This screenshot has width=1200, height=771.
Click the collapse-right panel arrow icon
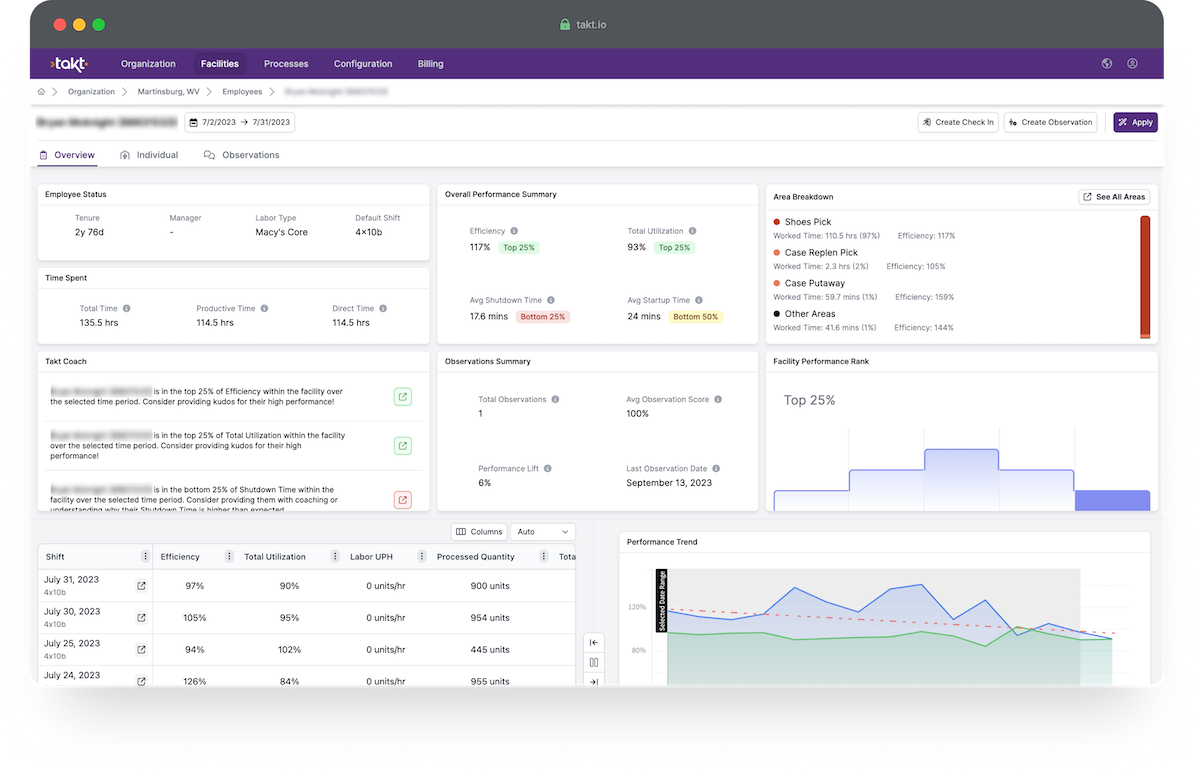(594, 681)
